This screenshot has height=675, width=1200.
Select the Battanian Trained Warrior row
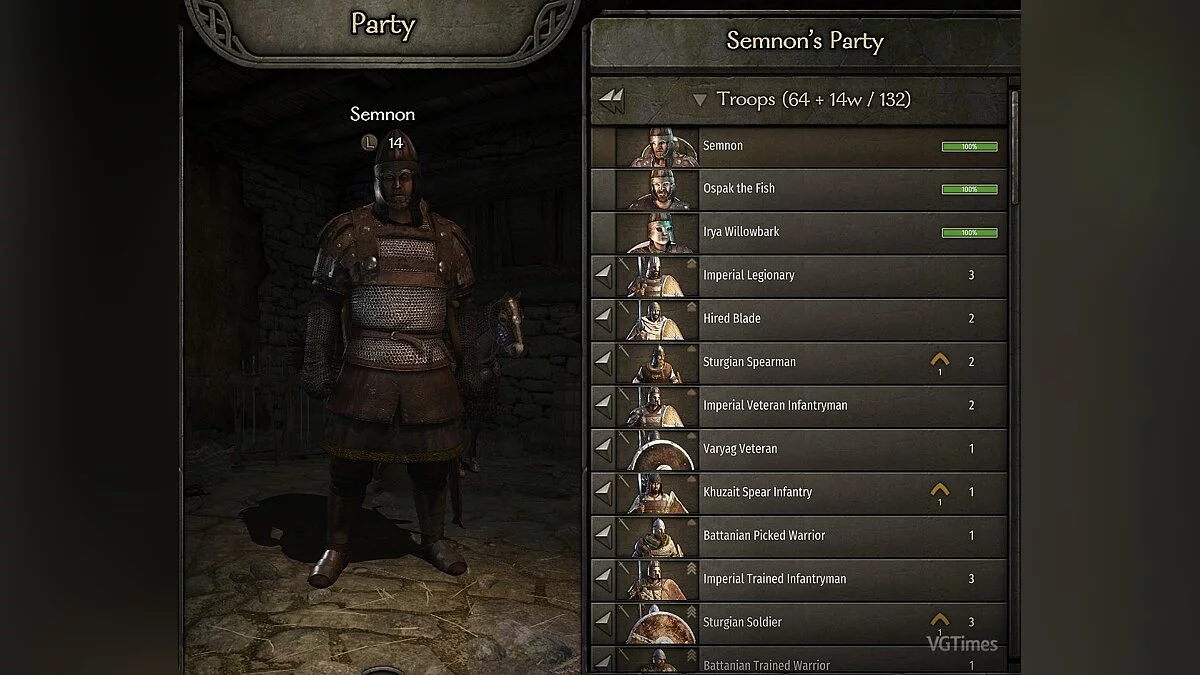[799, 660]
